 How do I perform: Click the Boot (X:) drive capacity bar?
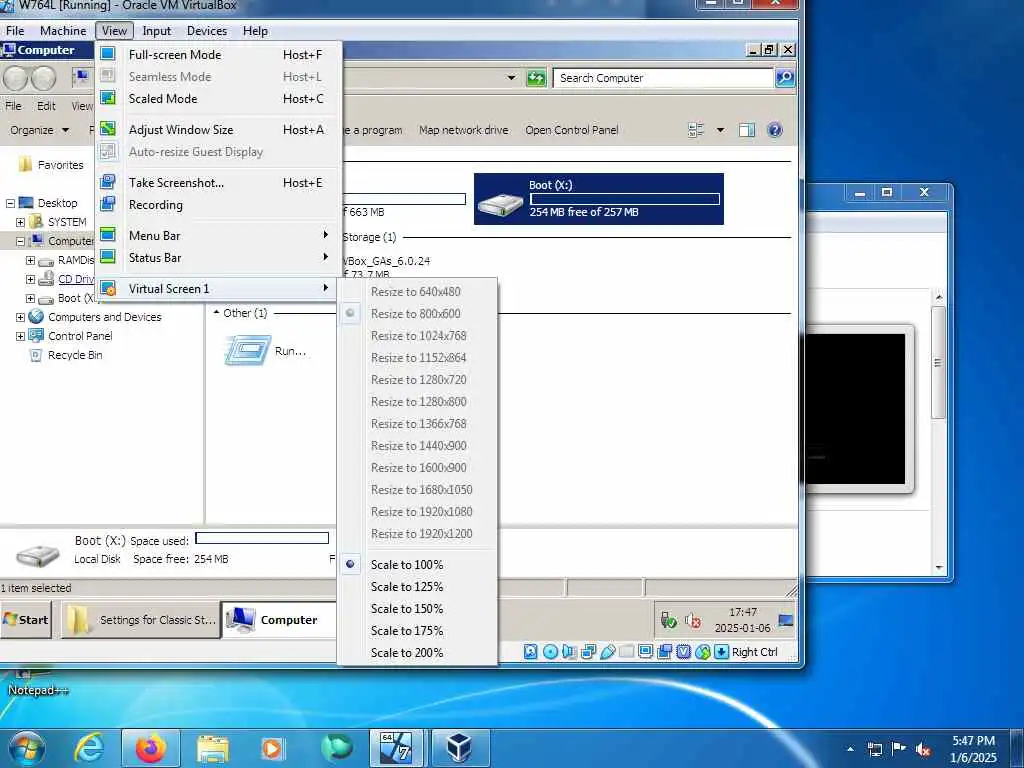click(625, 199)
